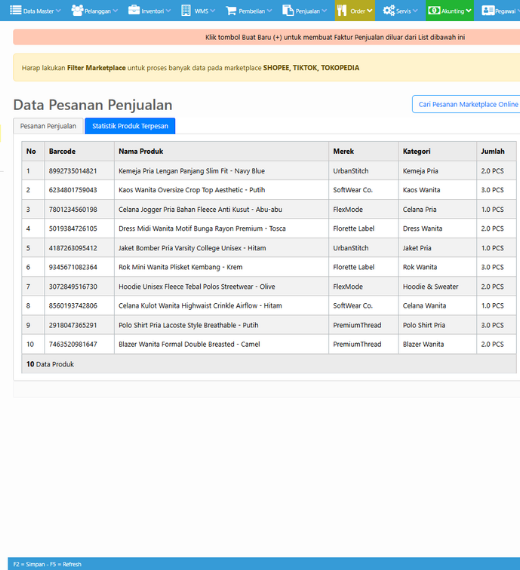Click the Akunting money icon
This screenshot has width=520, height=570.
(x=434, y=10)
